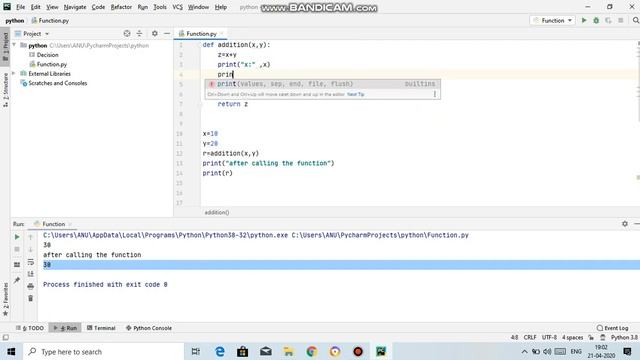Open the View menu
Viewport: 640px width, 360px height.
pos(52,7)
